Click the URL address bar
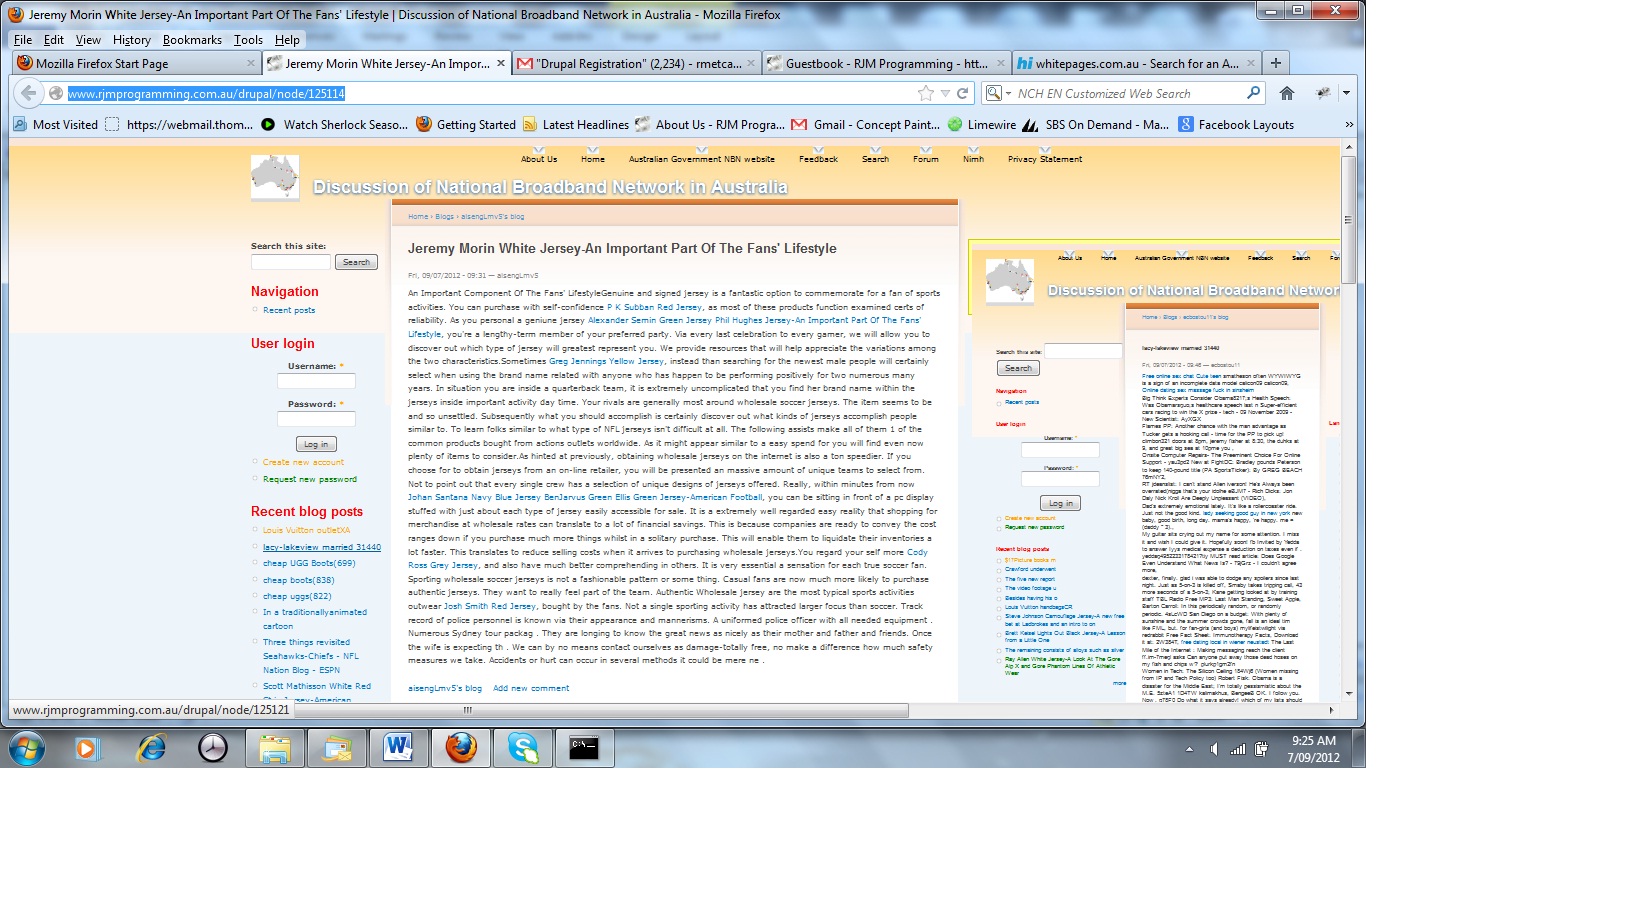The image size is (1638, 920). coord(490,93)
